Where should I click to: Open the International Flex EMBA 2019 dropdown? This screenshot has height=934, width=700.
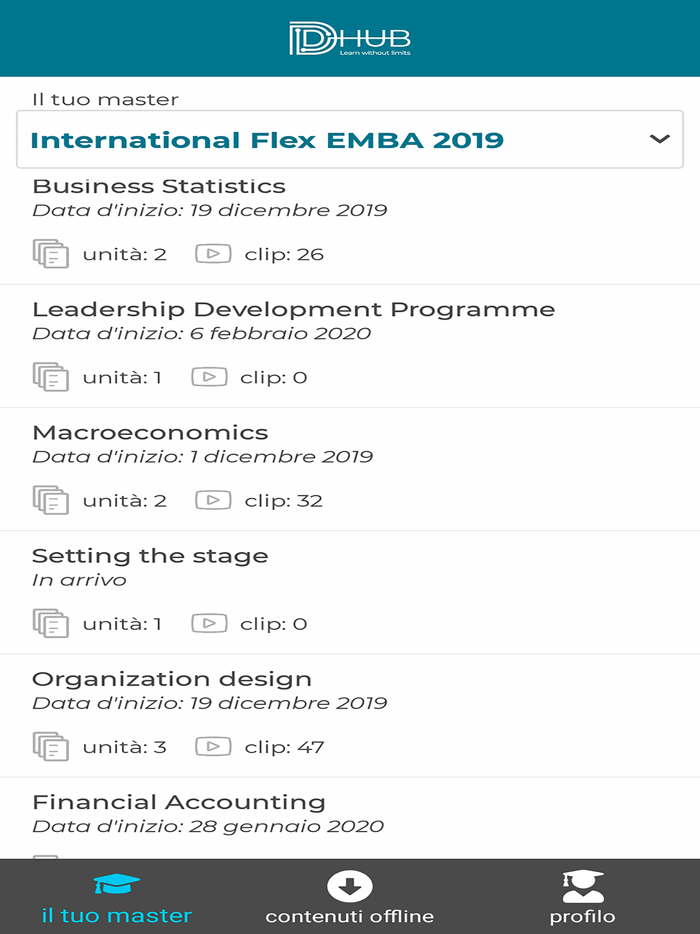click(x=267, y=140)
